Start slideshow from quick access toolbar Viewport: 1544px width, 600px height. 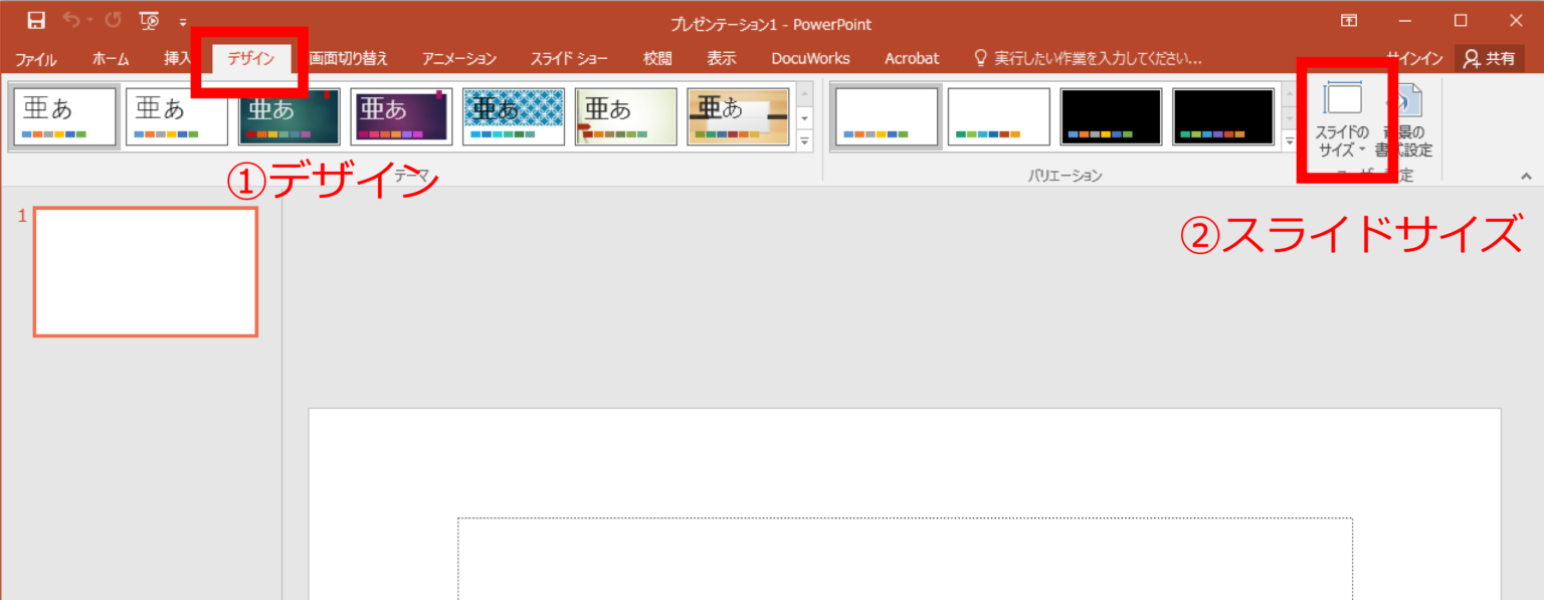coord(148,19)
